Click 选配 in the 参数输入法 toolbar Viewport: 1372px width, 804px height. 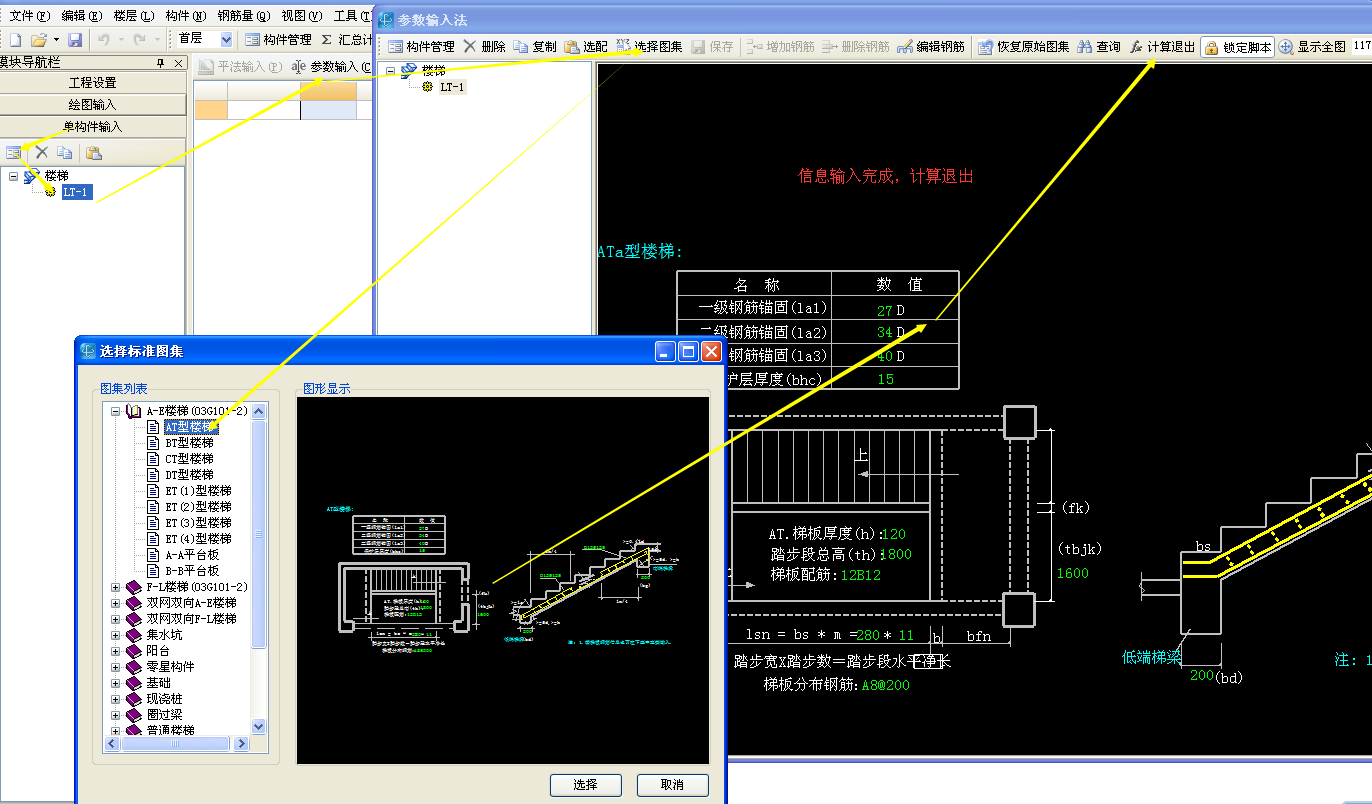click(586, 47)
